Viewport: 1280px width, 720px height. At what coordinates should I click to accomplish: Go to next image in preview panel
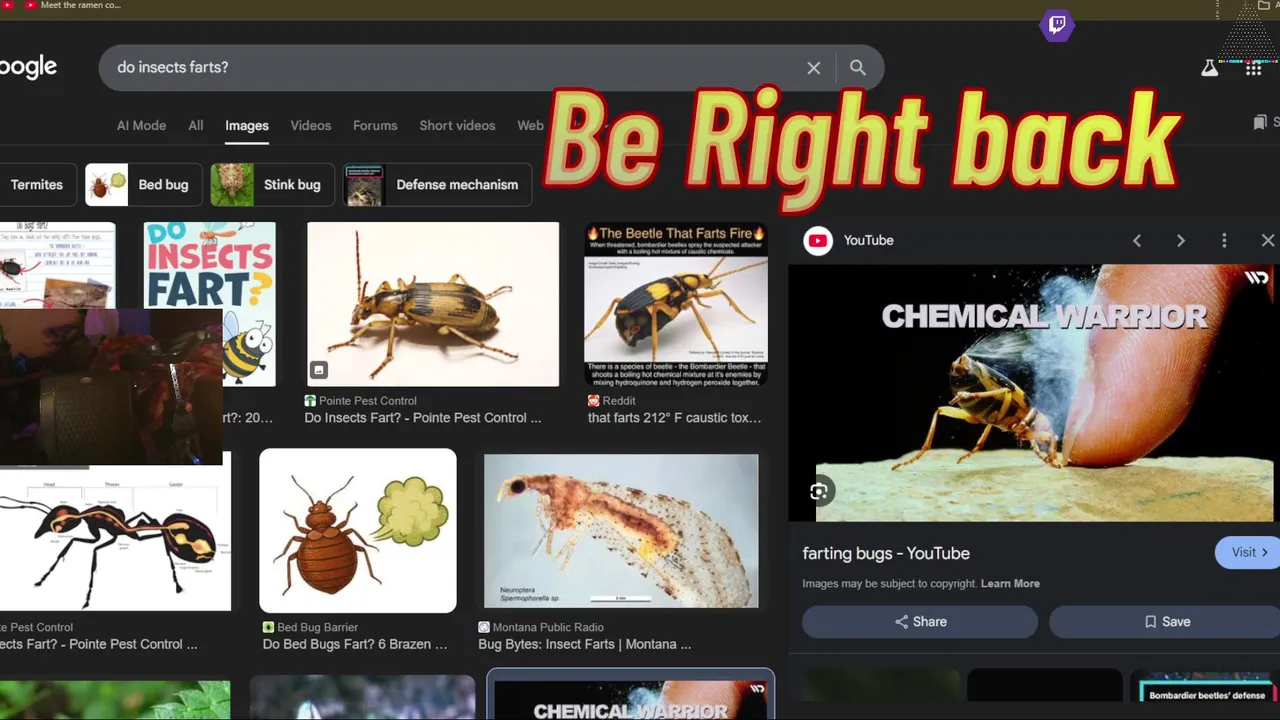coord(1181,241)
